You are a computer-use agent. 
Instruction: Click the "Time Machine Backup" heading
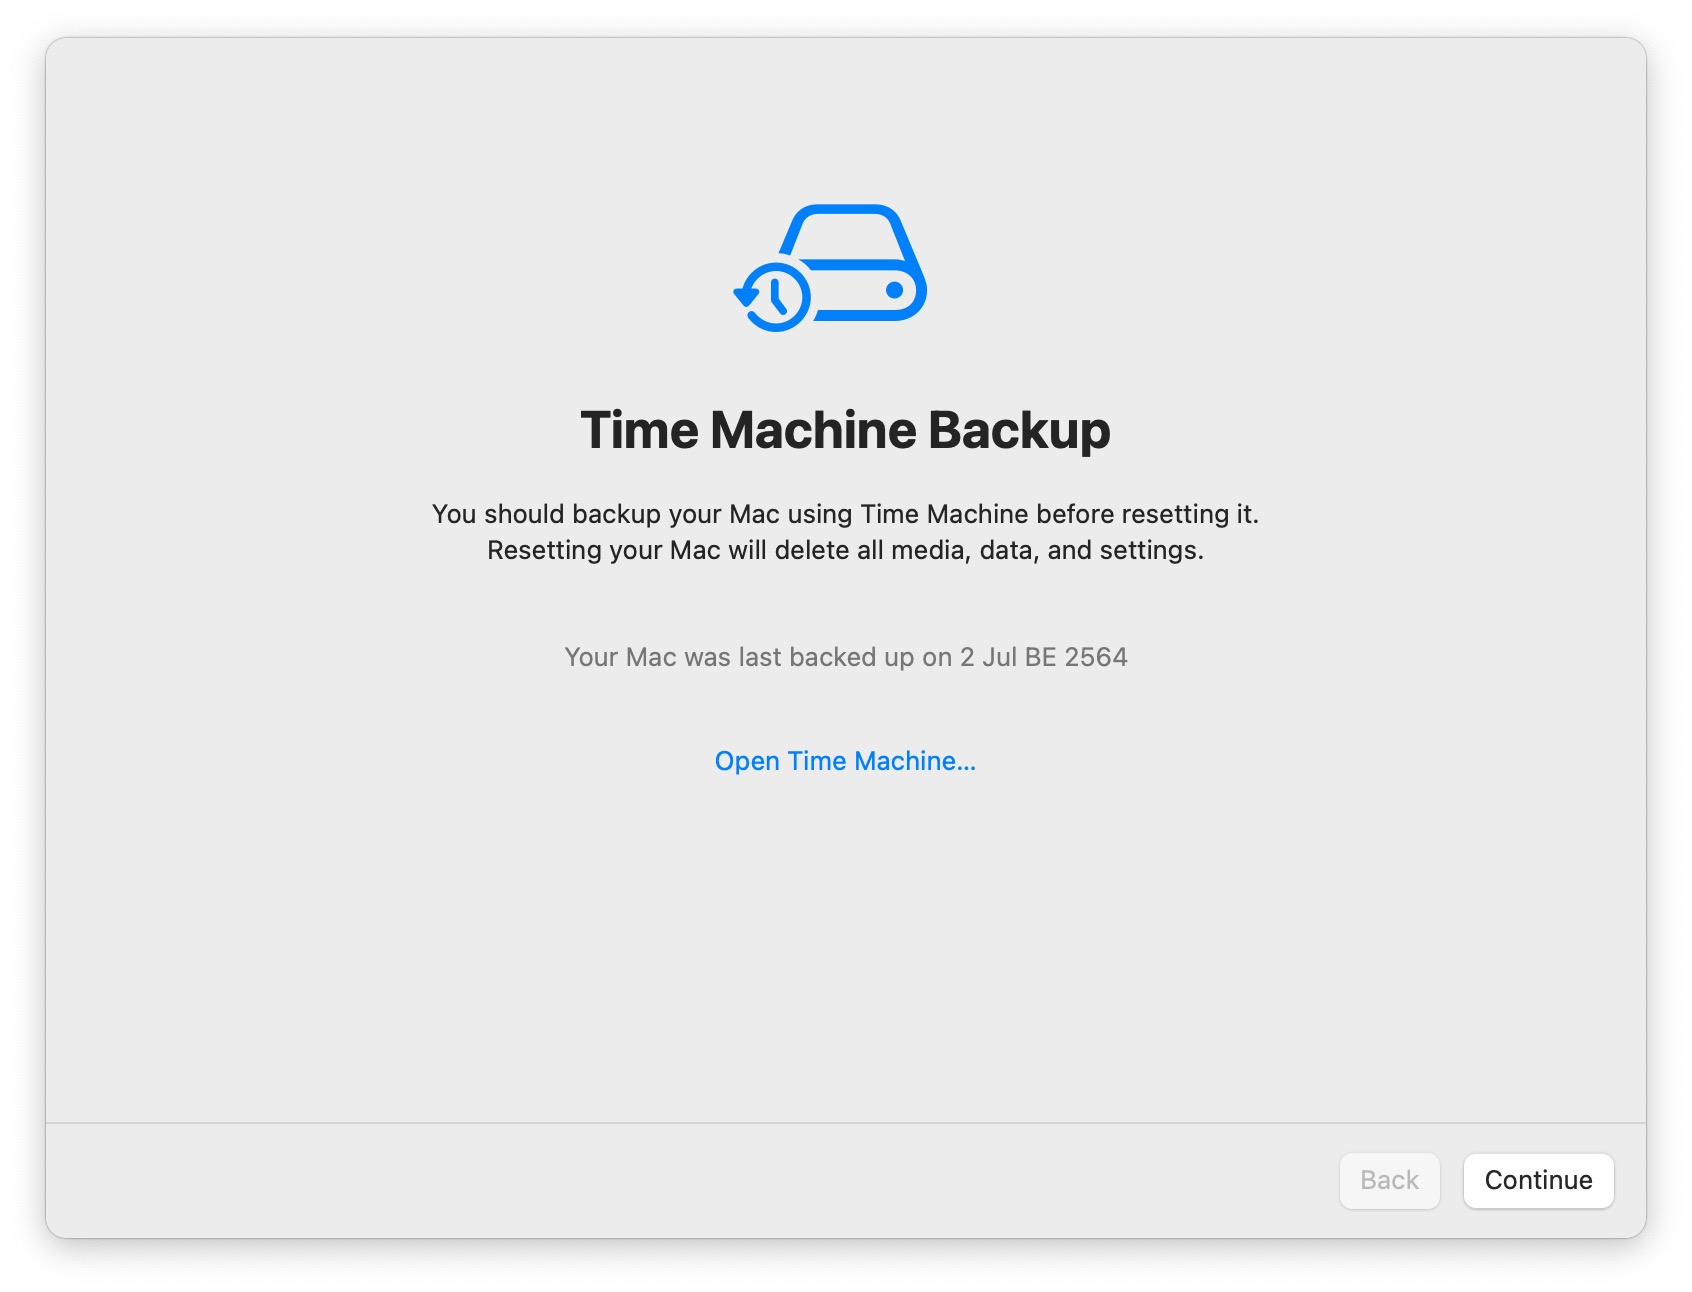click(845, 430)
